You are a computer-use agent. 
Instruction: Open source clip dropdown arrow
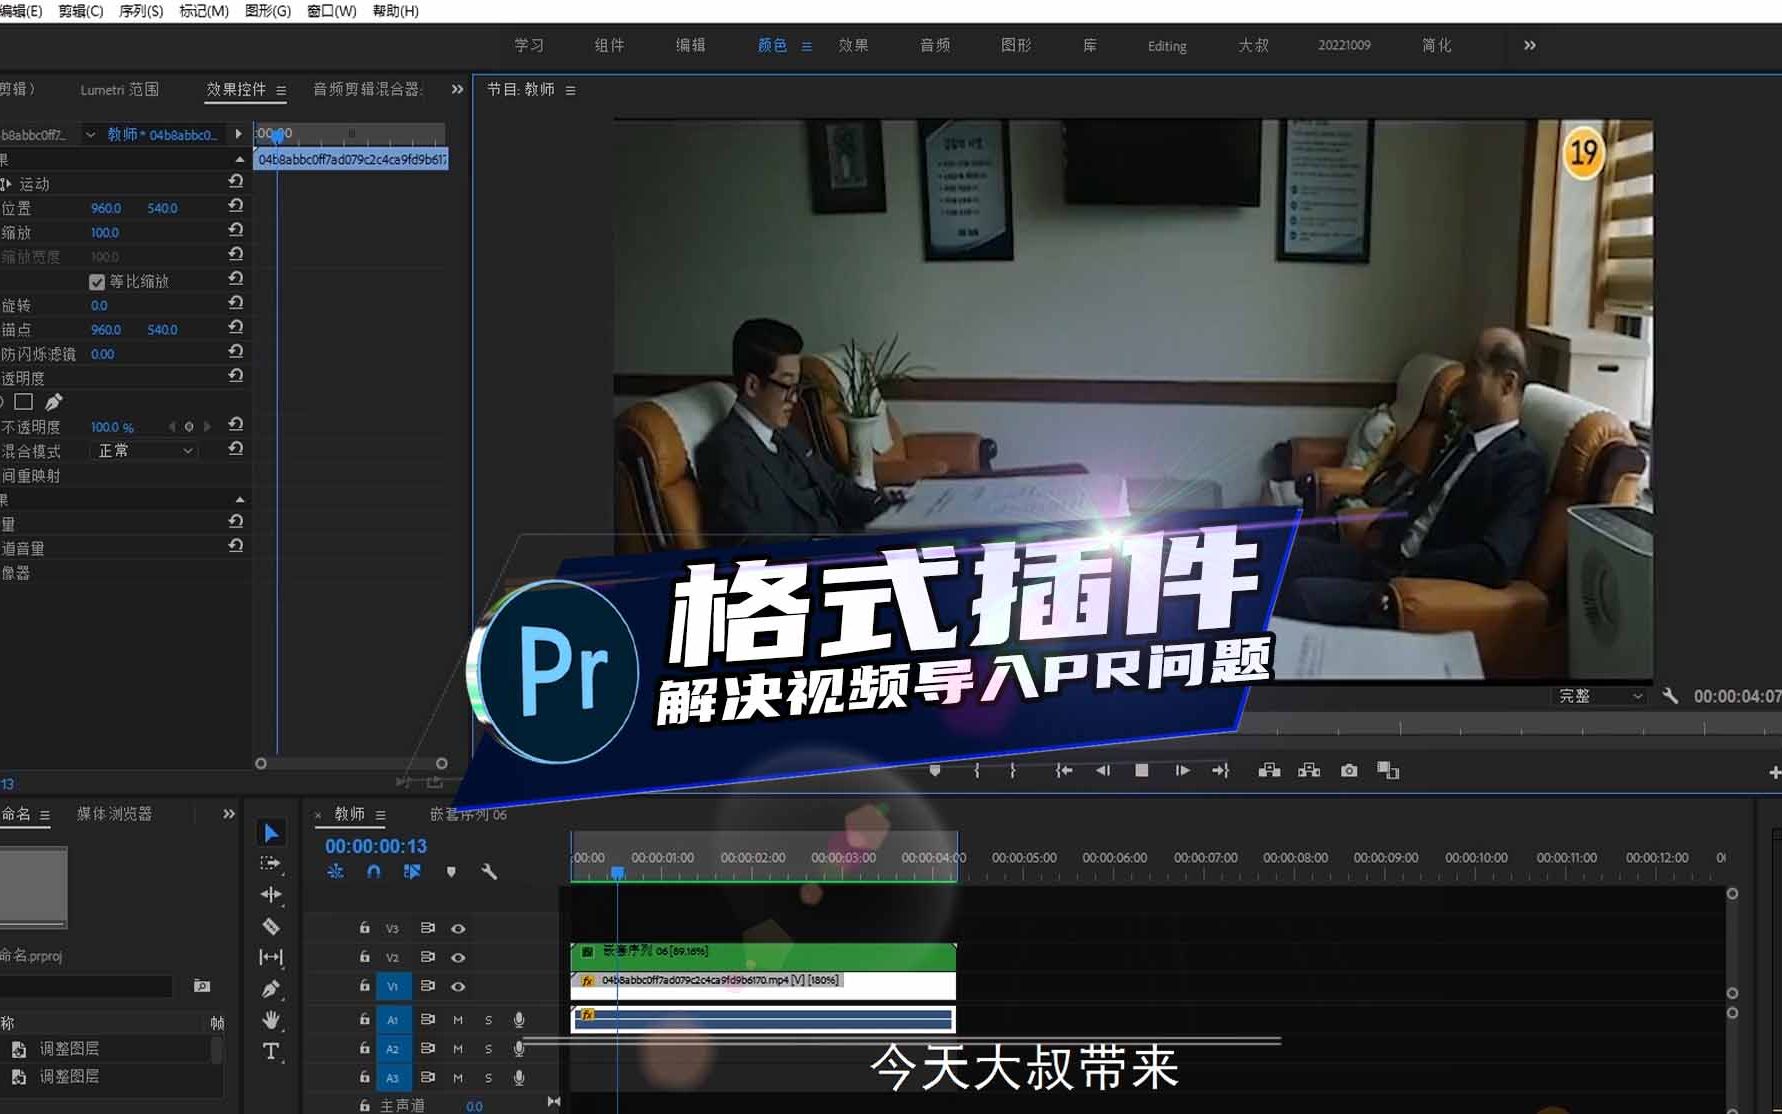90,134
